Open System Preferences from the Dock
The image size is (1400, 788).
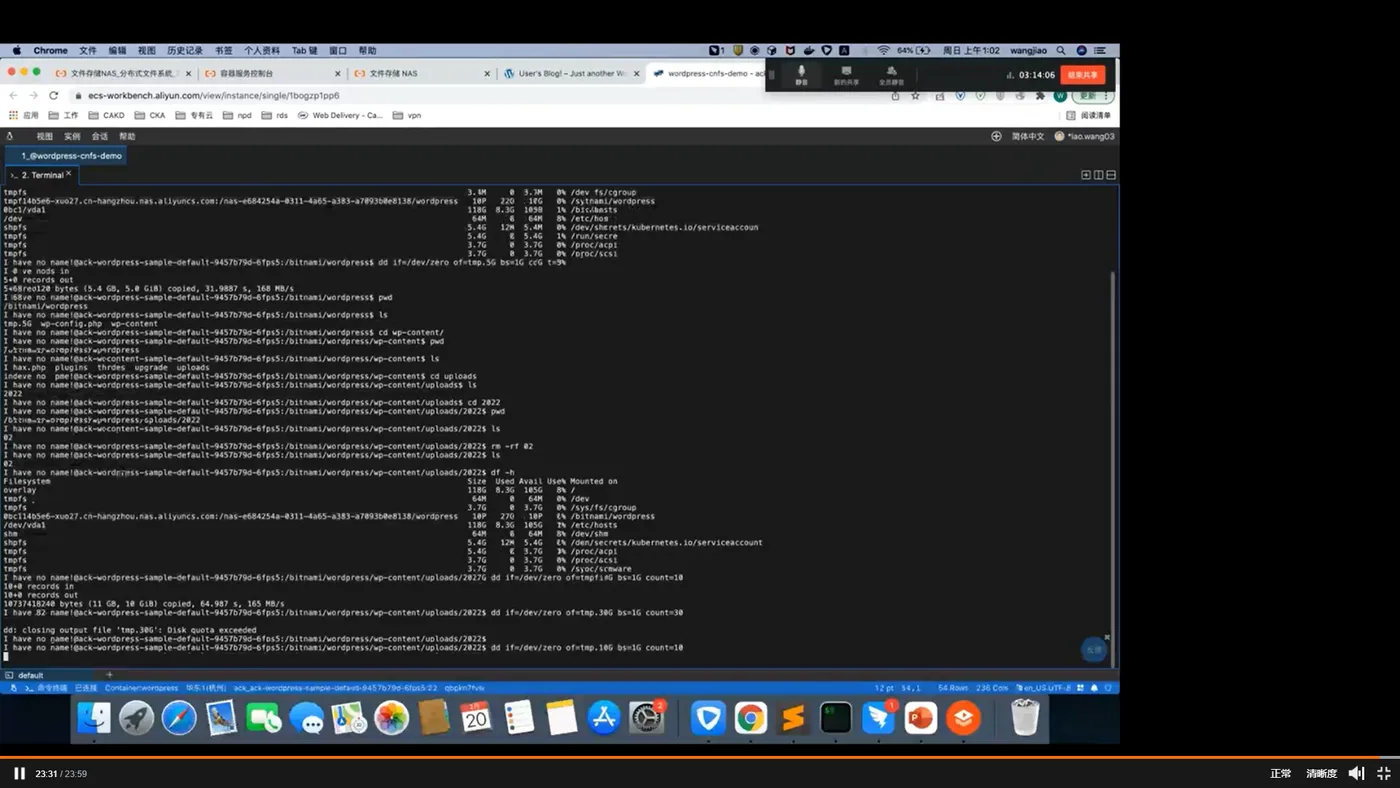tap(647, 718)
